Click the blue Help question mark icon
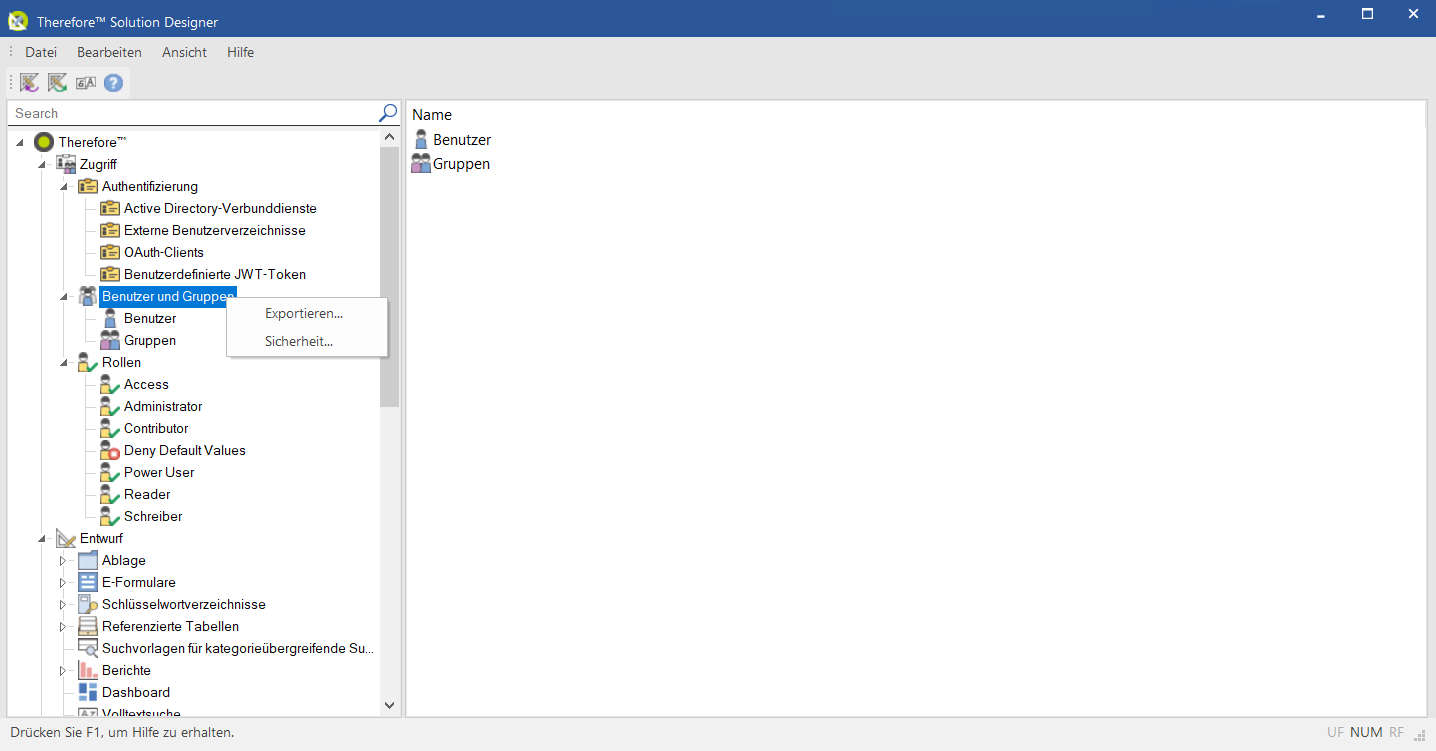 (x=112, y=83)
